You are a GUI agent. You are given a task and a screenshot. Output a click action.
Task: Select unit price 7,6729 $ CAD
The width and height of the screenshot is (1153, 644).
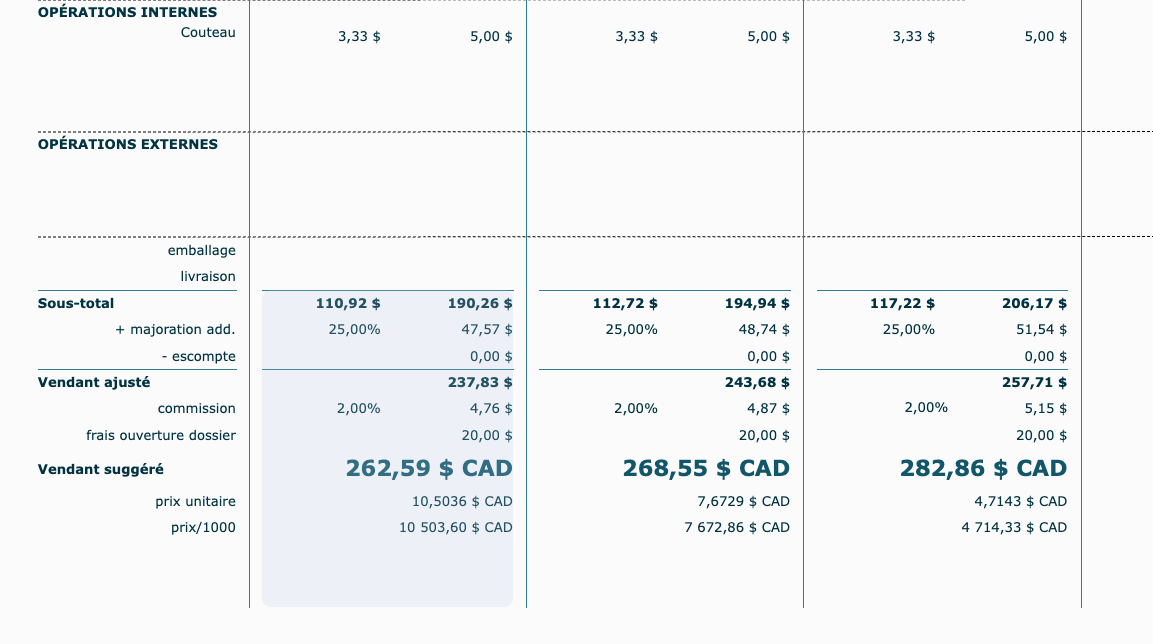(743, 501)
